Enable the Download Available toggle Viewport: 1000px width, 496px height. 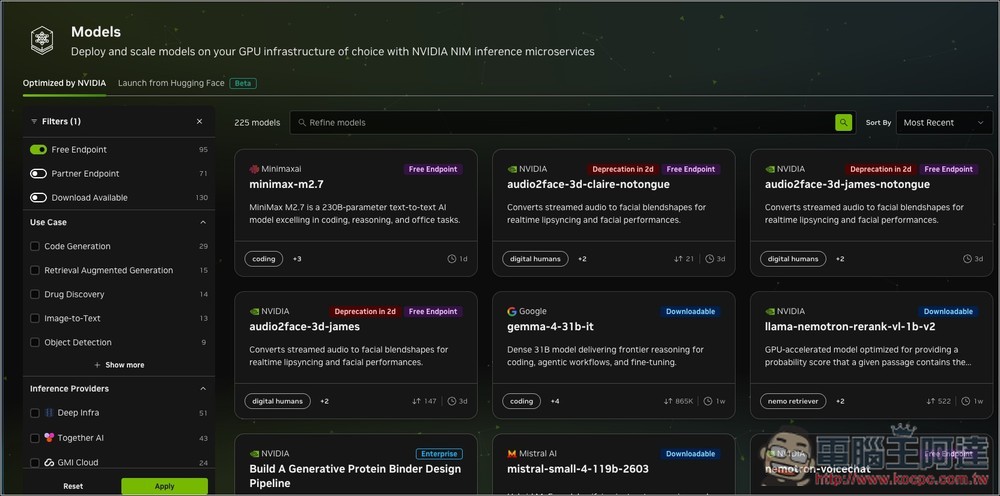pyautogui.click(x=38, y=198)
